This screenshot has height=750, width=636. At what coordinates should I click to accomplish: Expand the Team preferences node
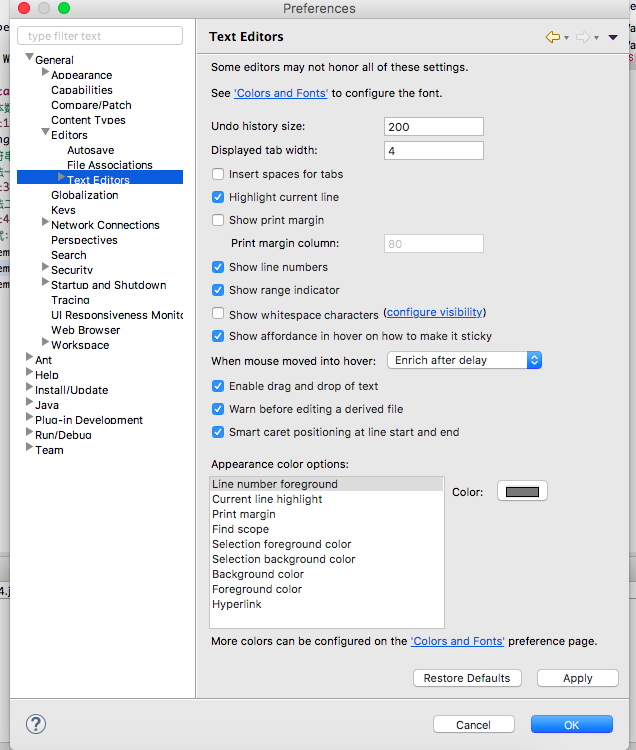[x=29, y=447]
